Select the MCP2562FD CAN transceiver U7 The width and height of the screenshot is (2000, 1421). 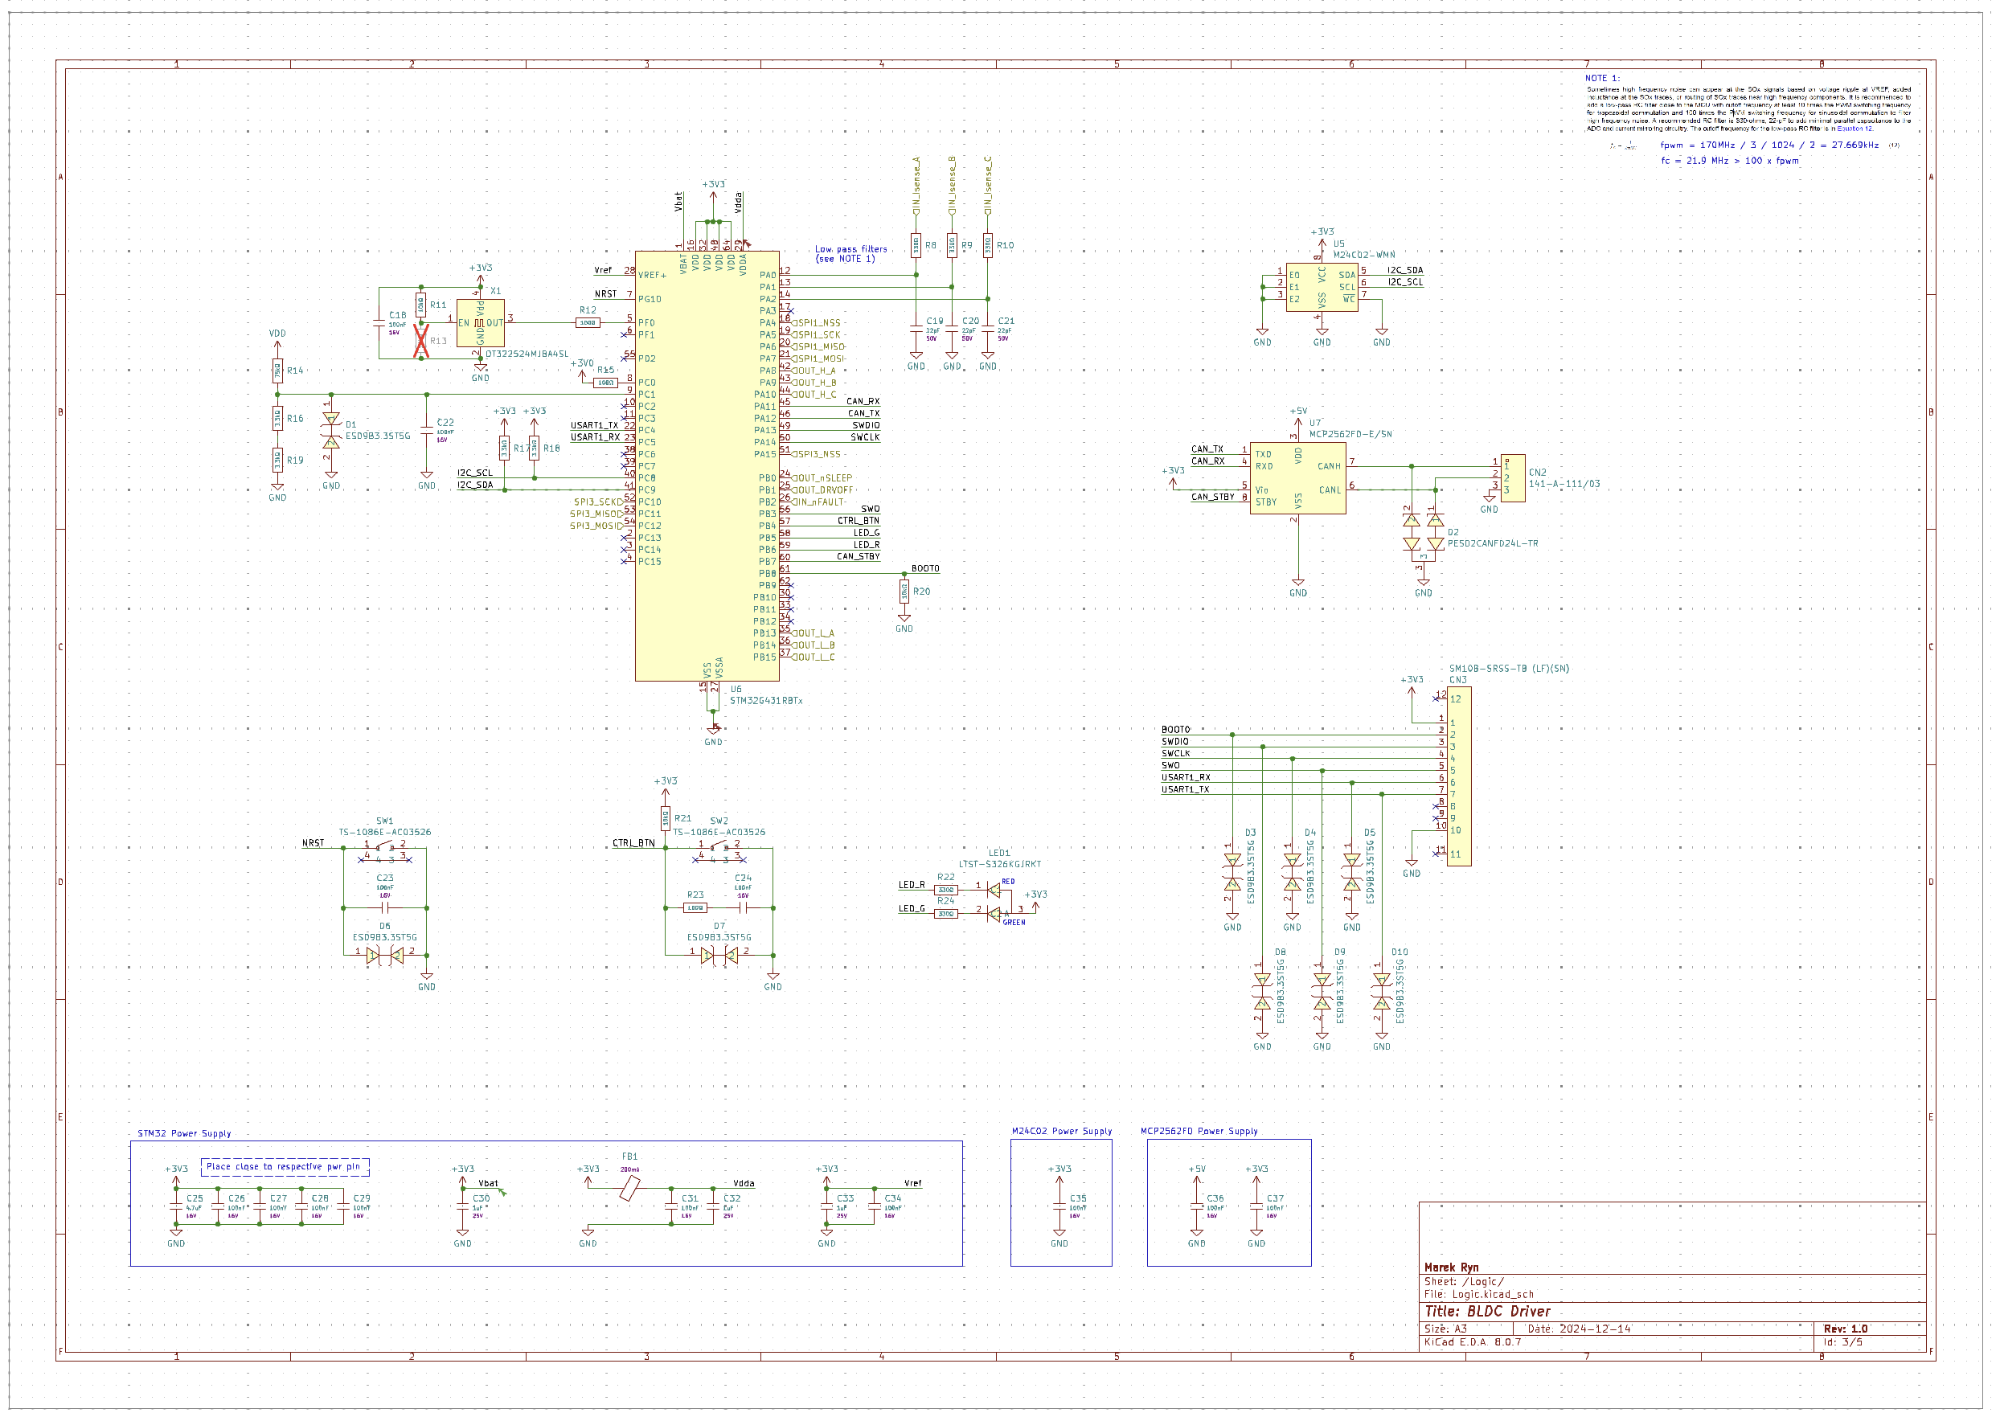click(x=1297, y=480)
